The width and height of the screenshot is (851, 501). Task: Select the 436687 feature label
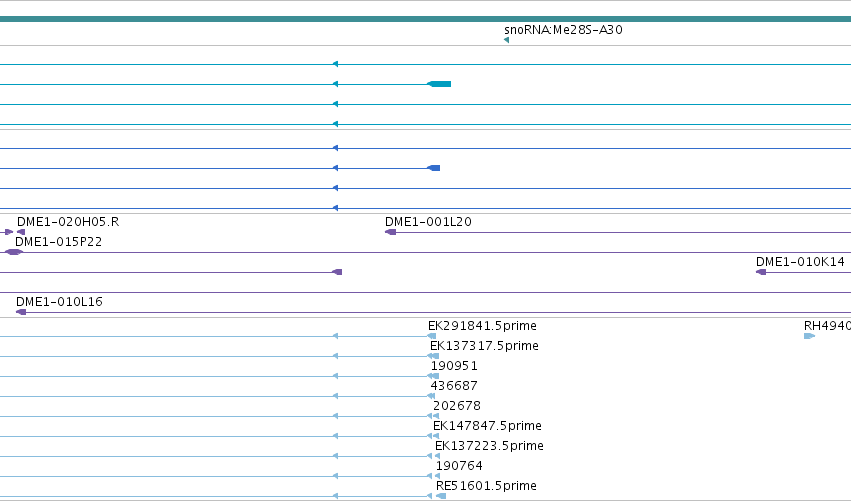(x=454, y=386)
